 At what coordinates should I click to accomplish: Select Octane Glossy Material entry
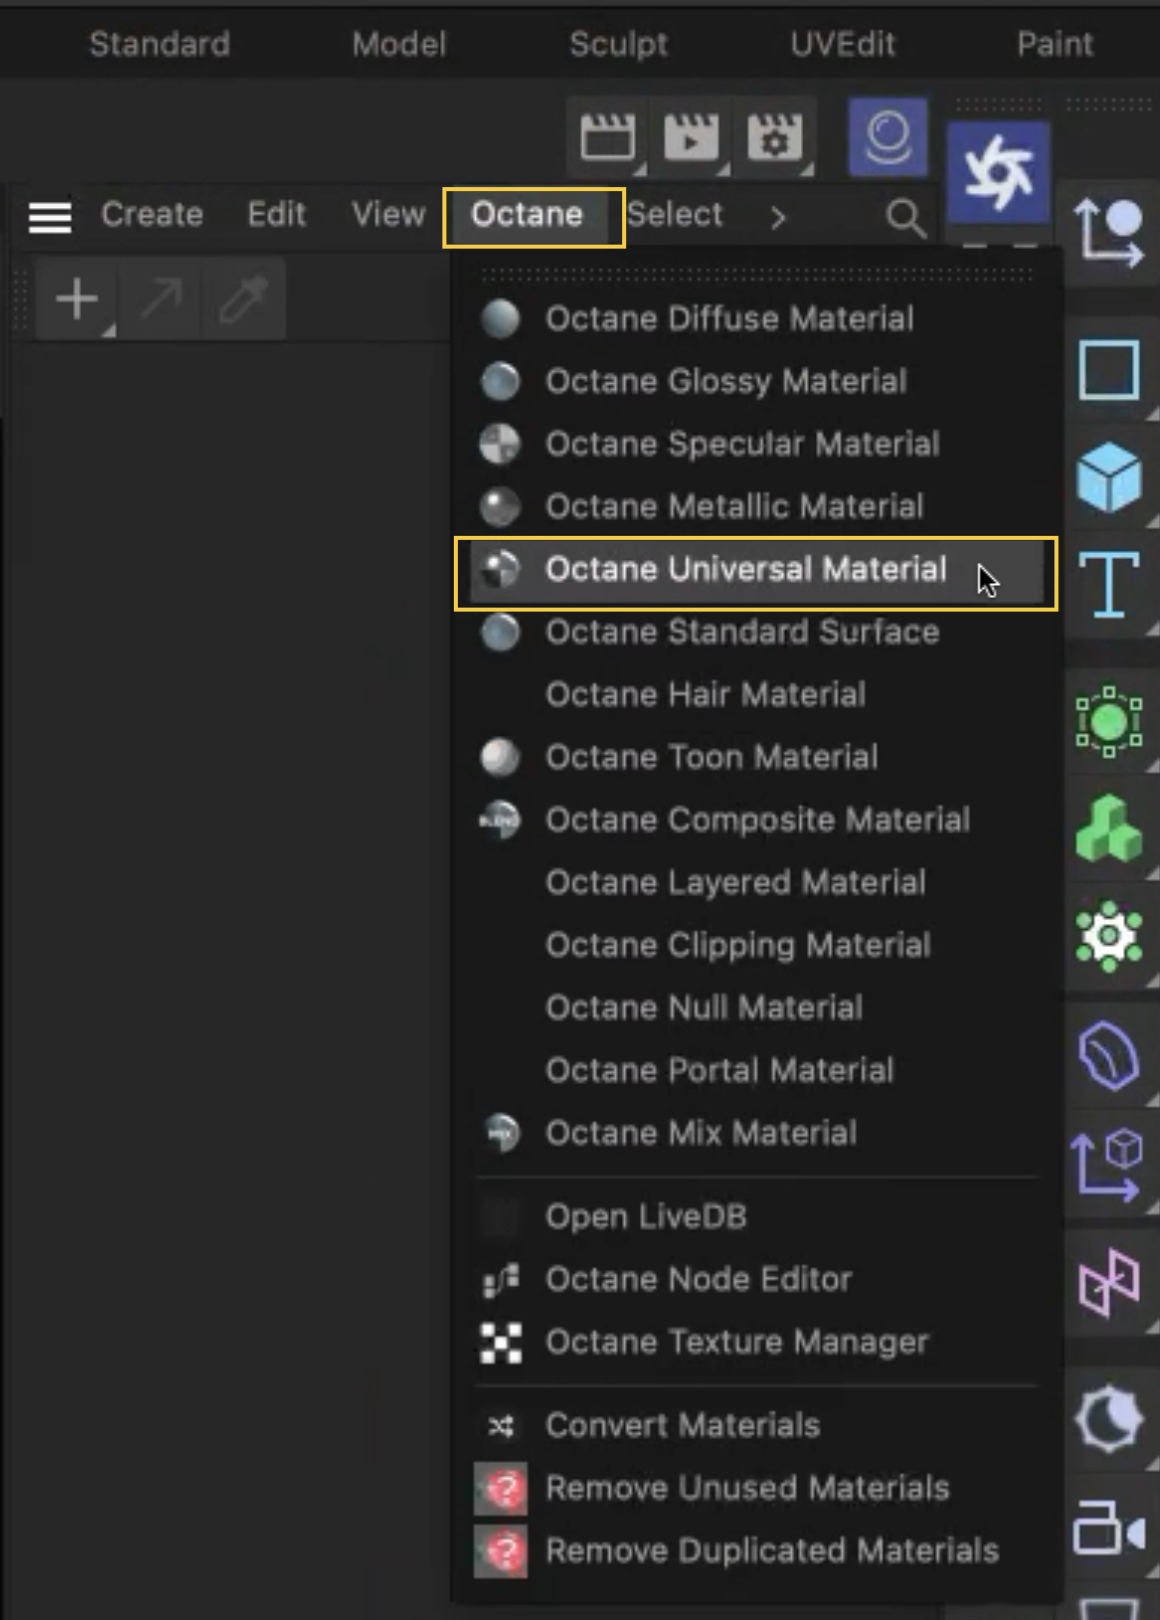[725, 381]
